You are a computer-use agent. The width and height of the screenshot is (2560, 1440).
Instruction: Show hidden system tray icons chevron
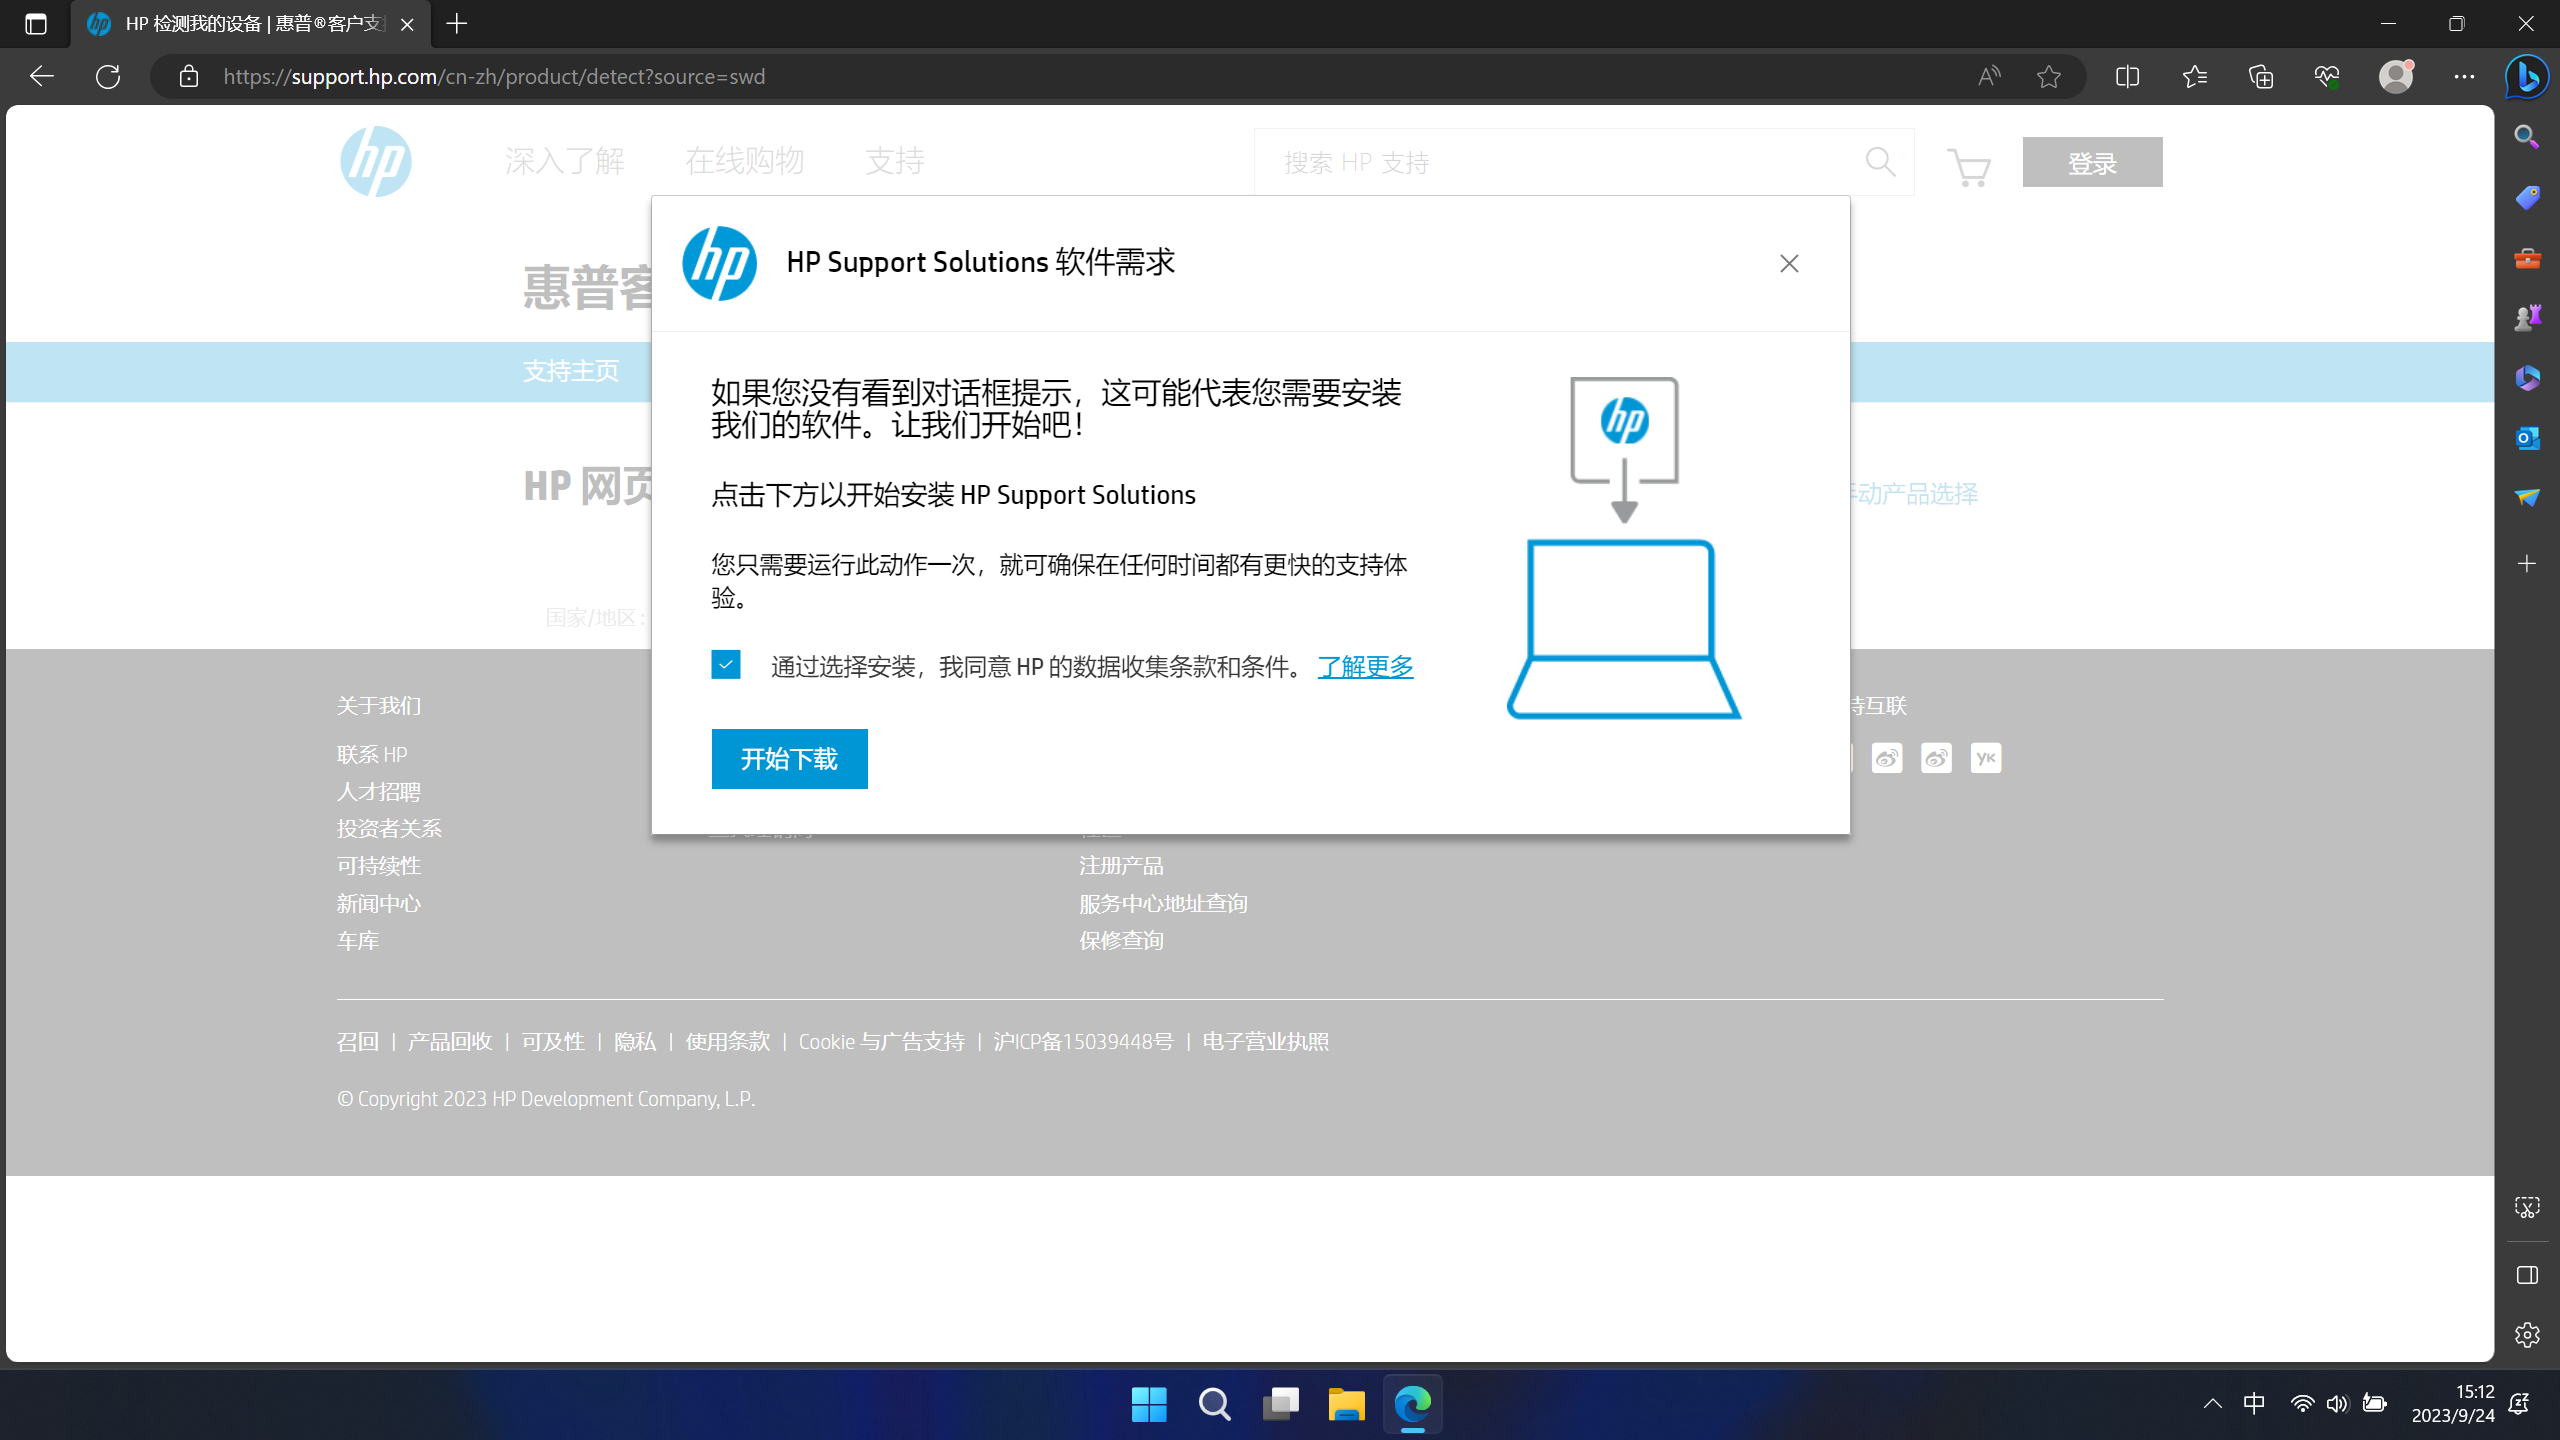[x=2213, y=1403]
